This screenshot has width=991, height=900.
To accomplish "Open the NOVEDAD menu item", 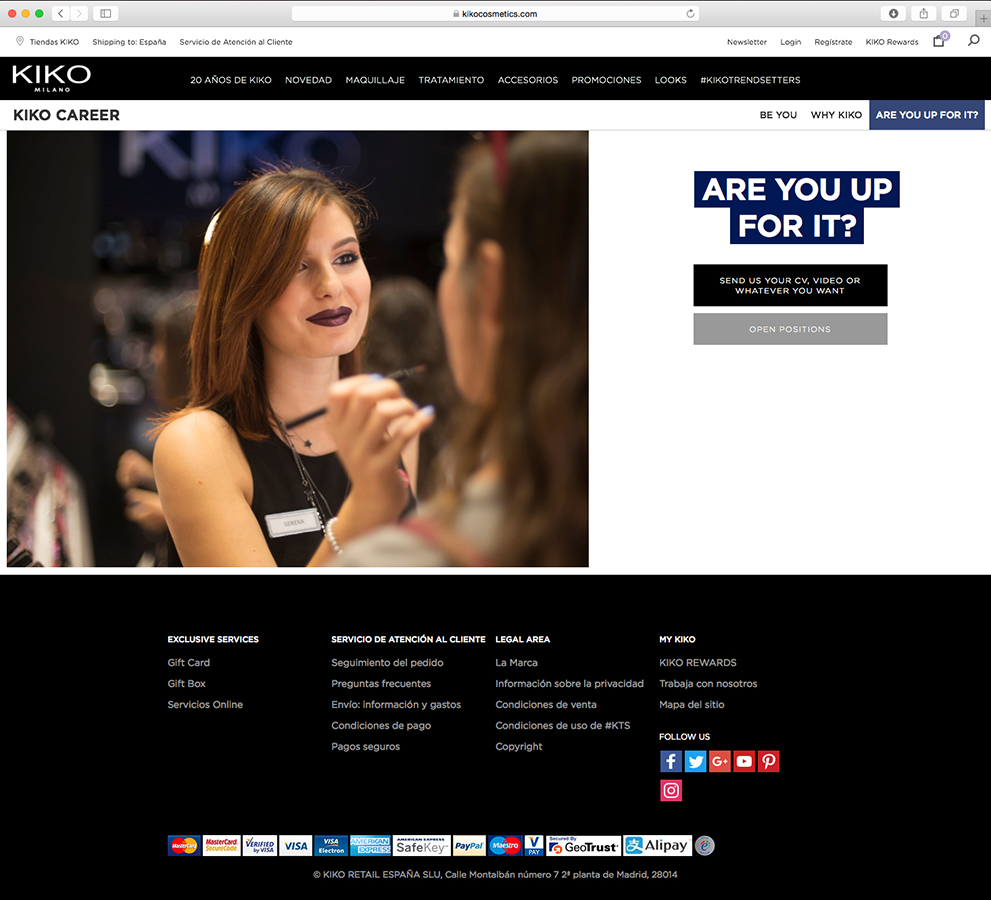I will 308,80.
